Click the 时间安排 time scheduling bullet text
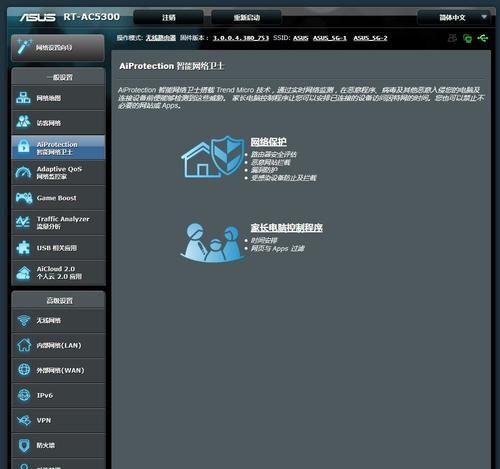The width and height of the screenshot is (500, 469). point(264,240)
